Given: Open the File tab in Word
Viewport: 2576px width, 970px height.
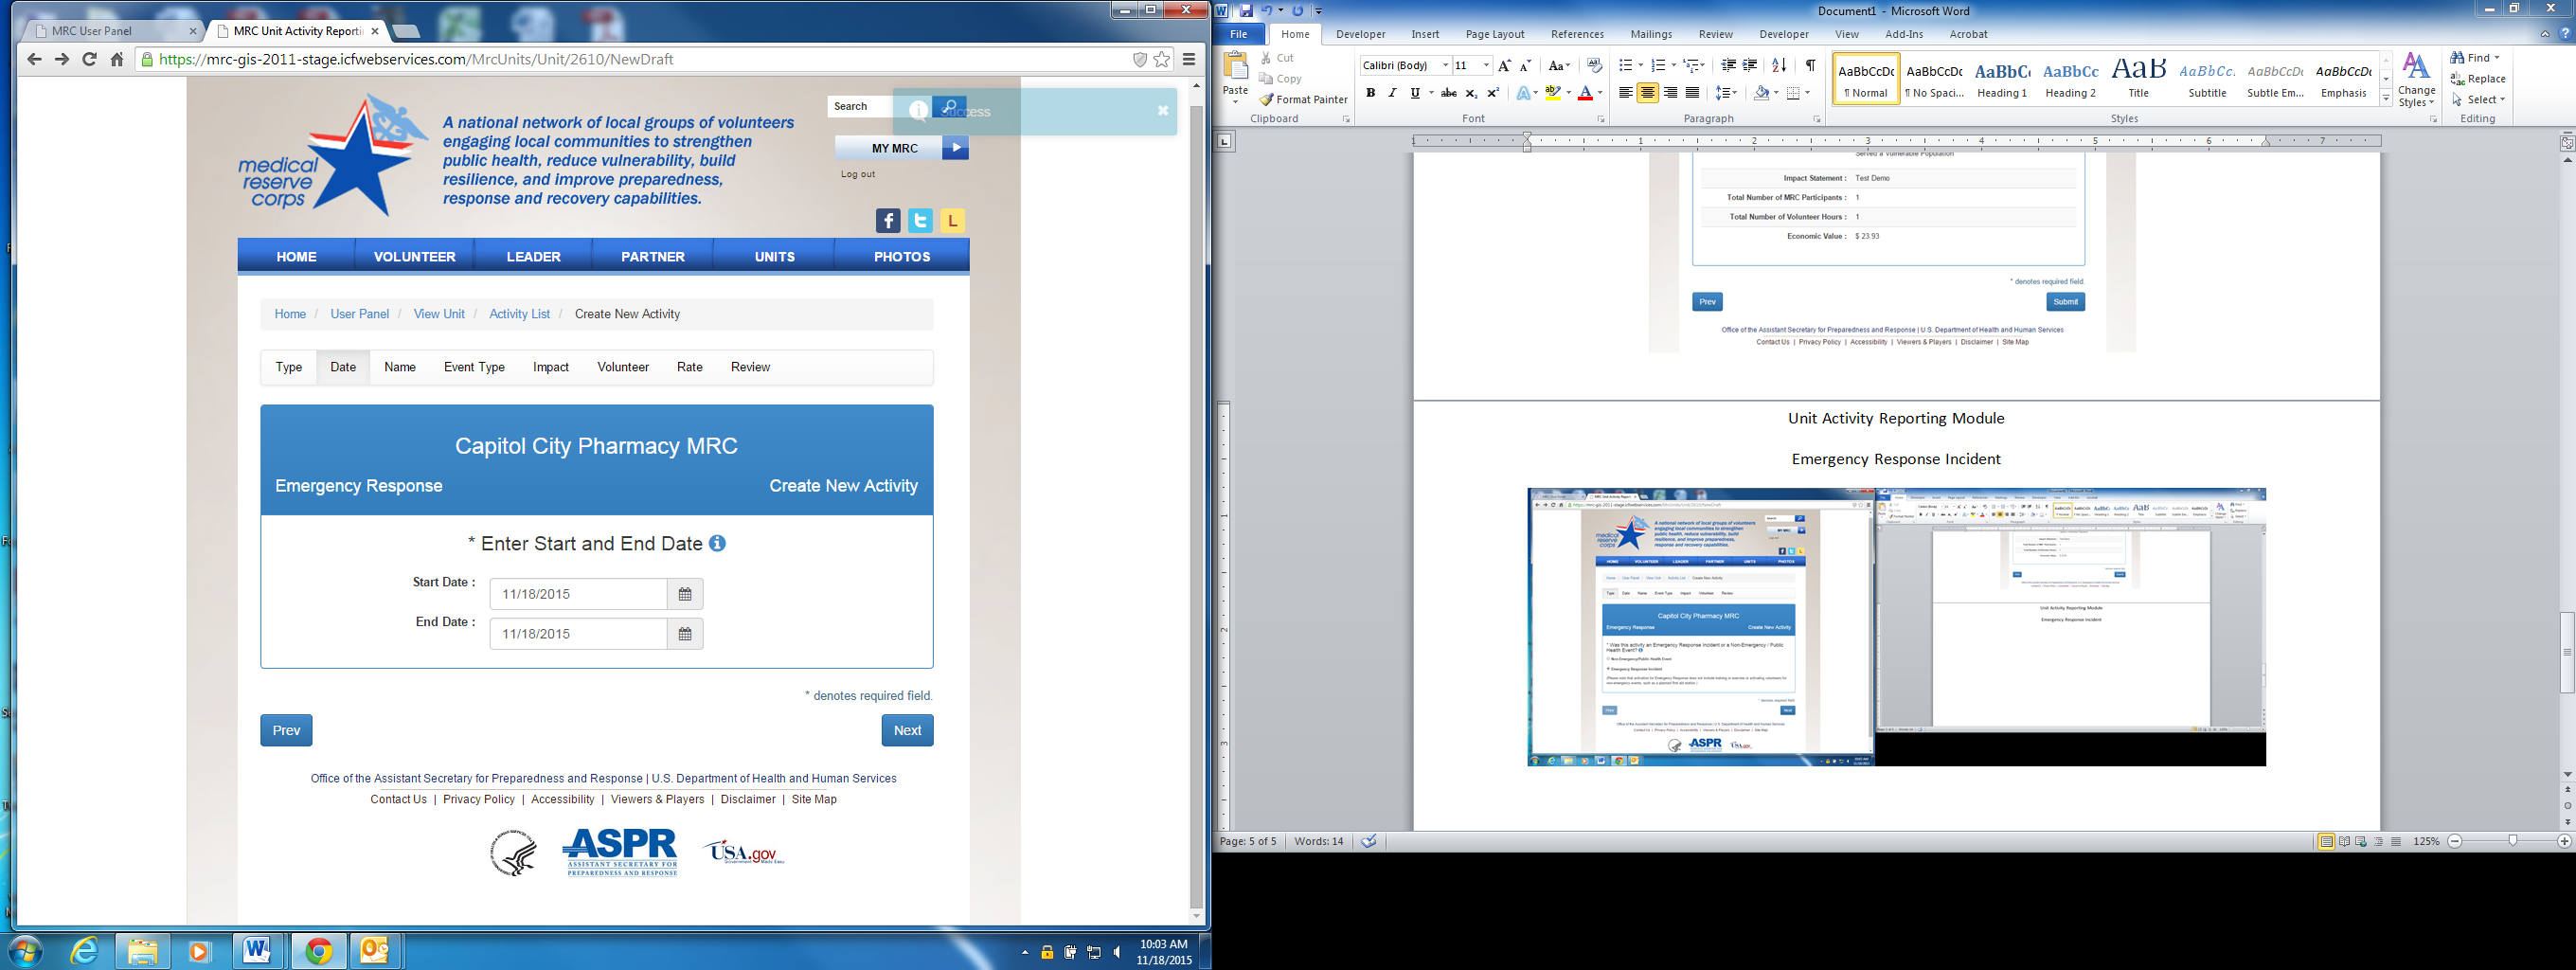Looking at the screenshot, I should click(1238, 34).
